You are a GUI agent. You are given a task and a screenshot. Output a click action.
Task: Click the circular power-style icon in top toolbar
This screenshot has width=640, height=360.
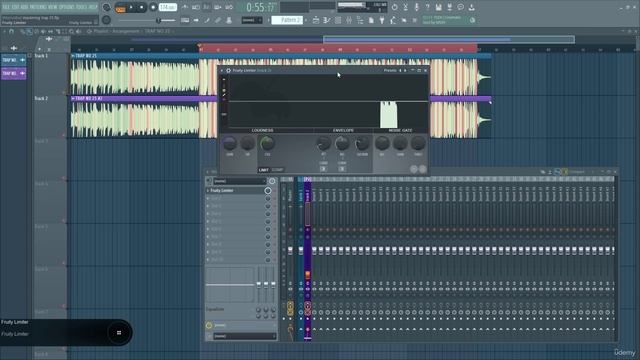coord(394,7)
